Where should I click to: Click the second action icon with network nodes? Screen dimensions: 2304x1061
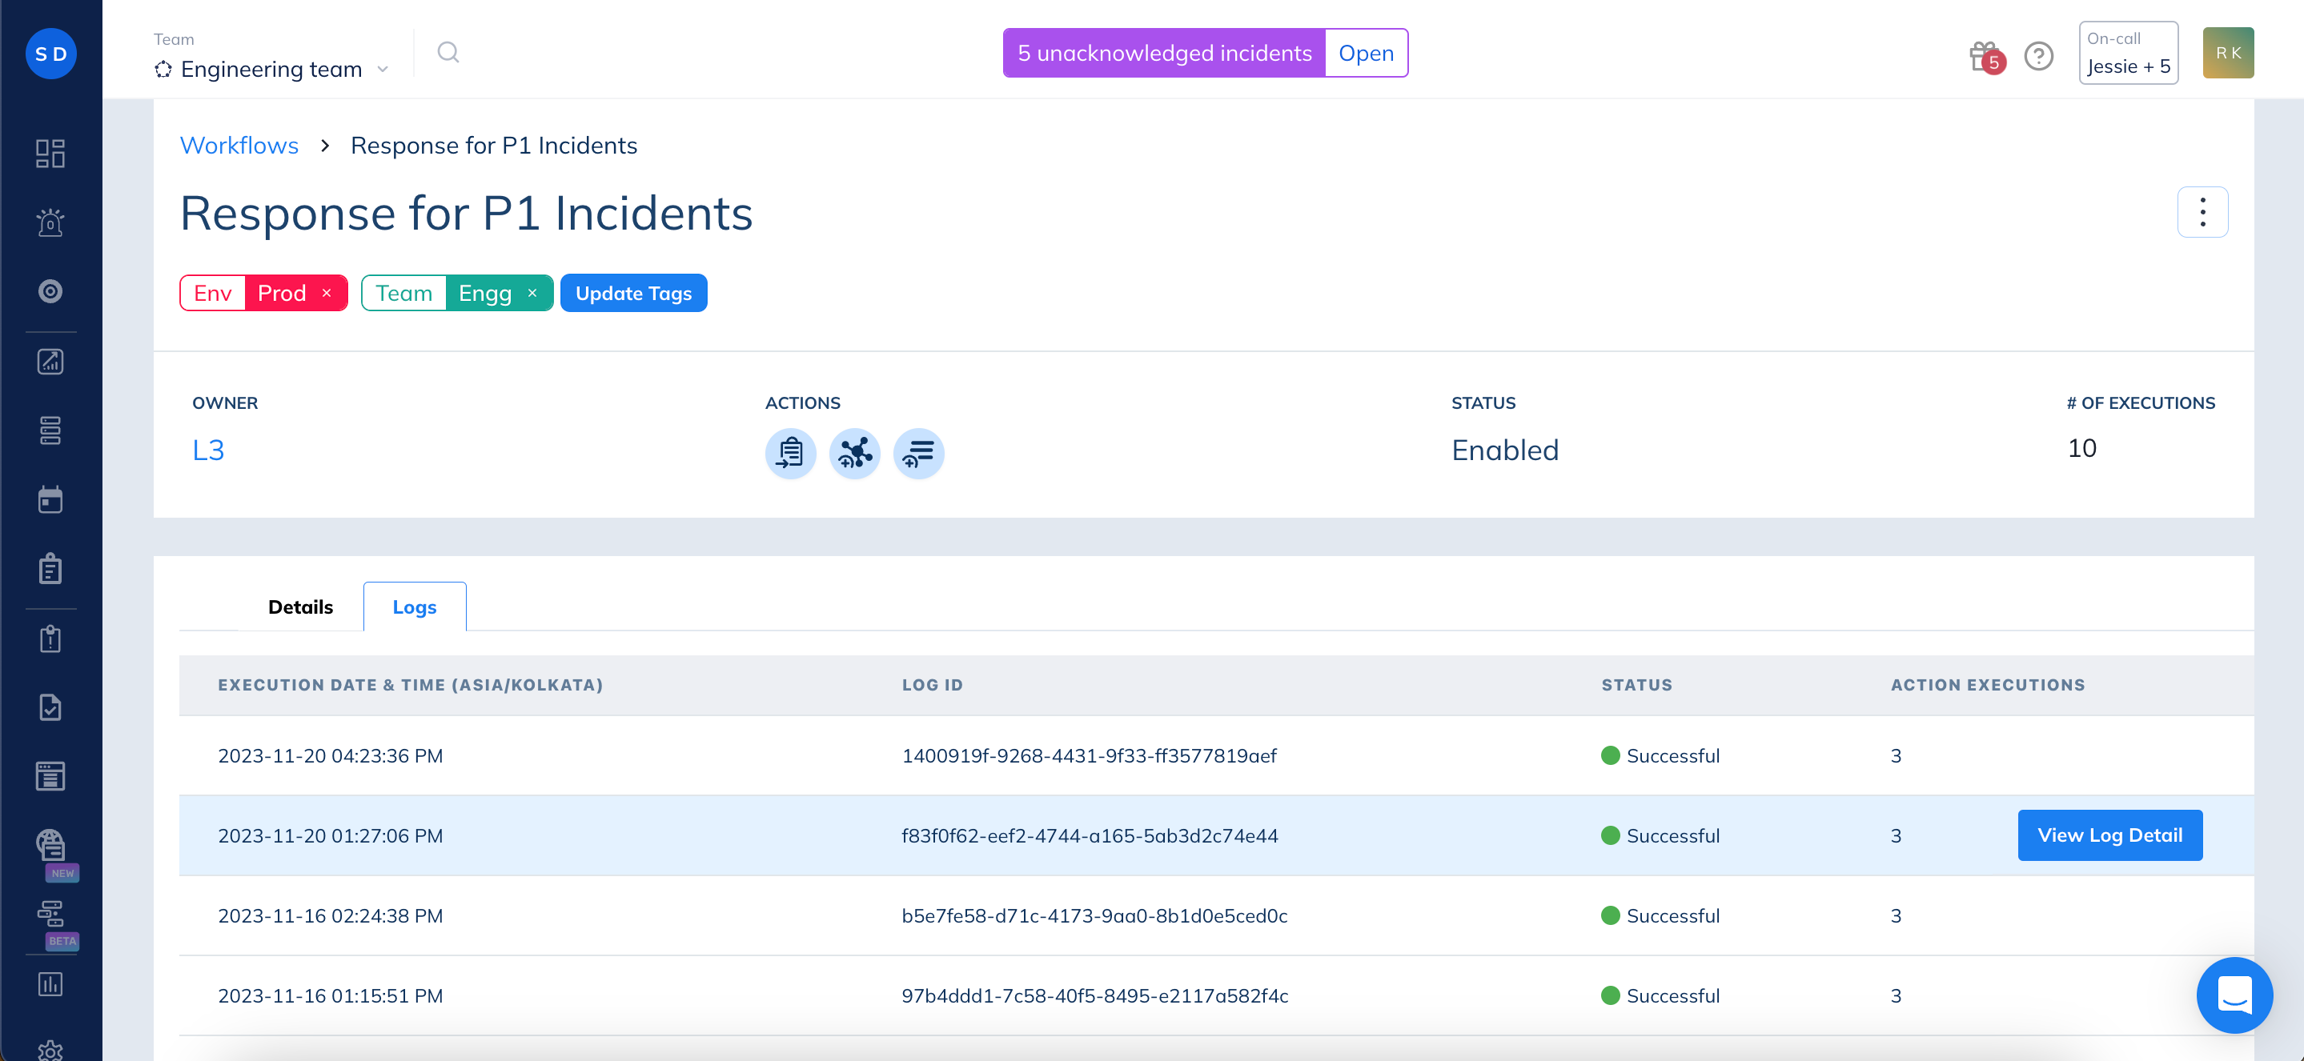(x=854, y=453)
